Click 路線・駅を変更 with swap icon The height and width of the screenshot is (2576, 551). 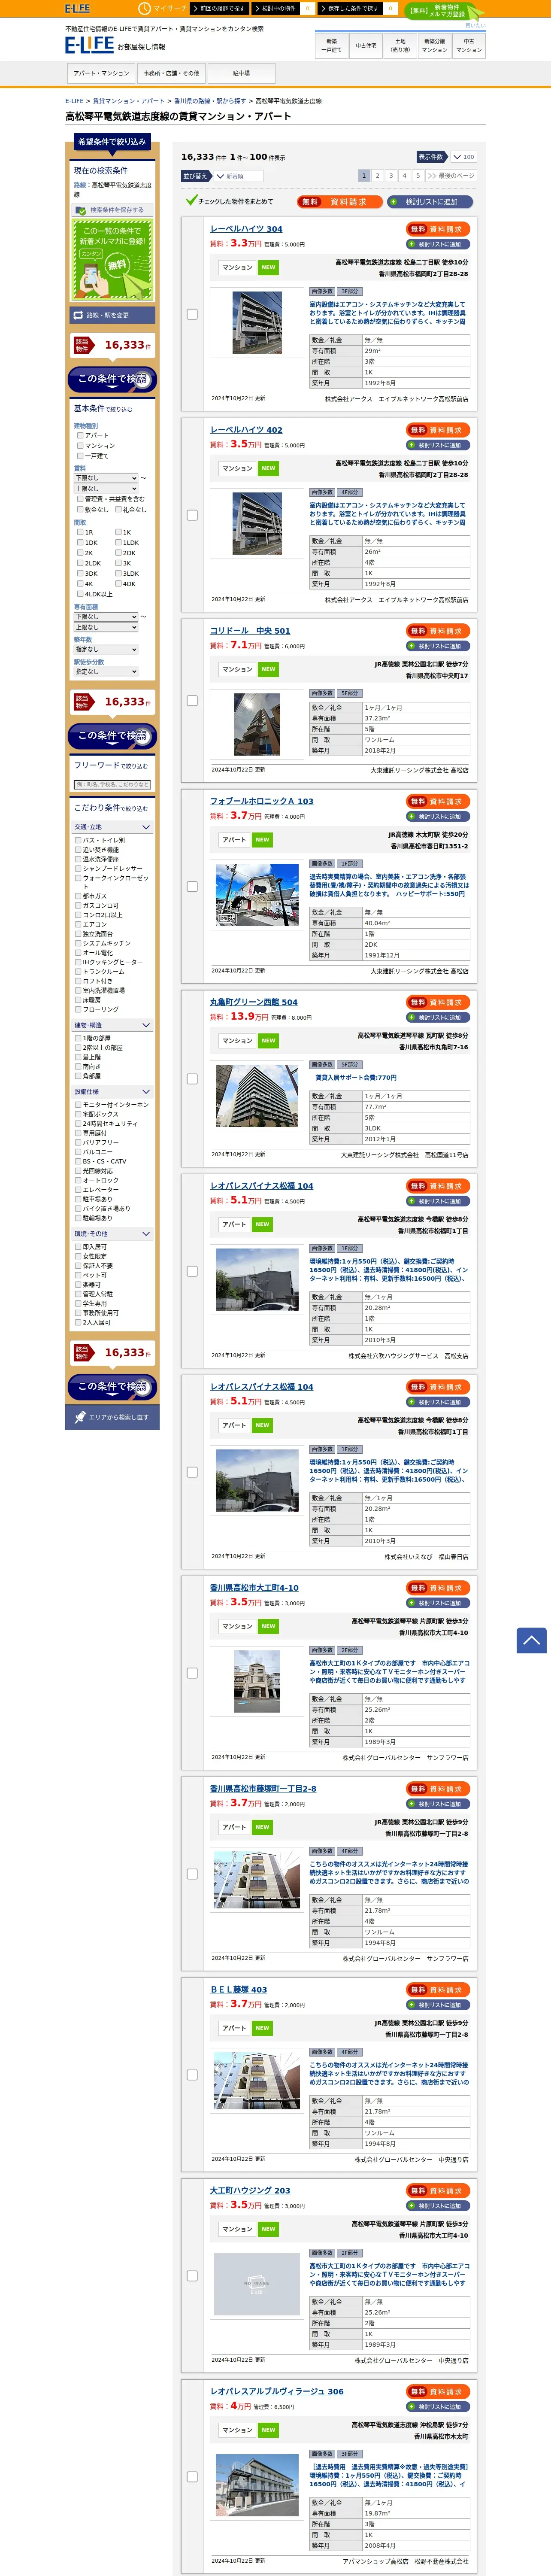tap(112, 315)
